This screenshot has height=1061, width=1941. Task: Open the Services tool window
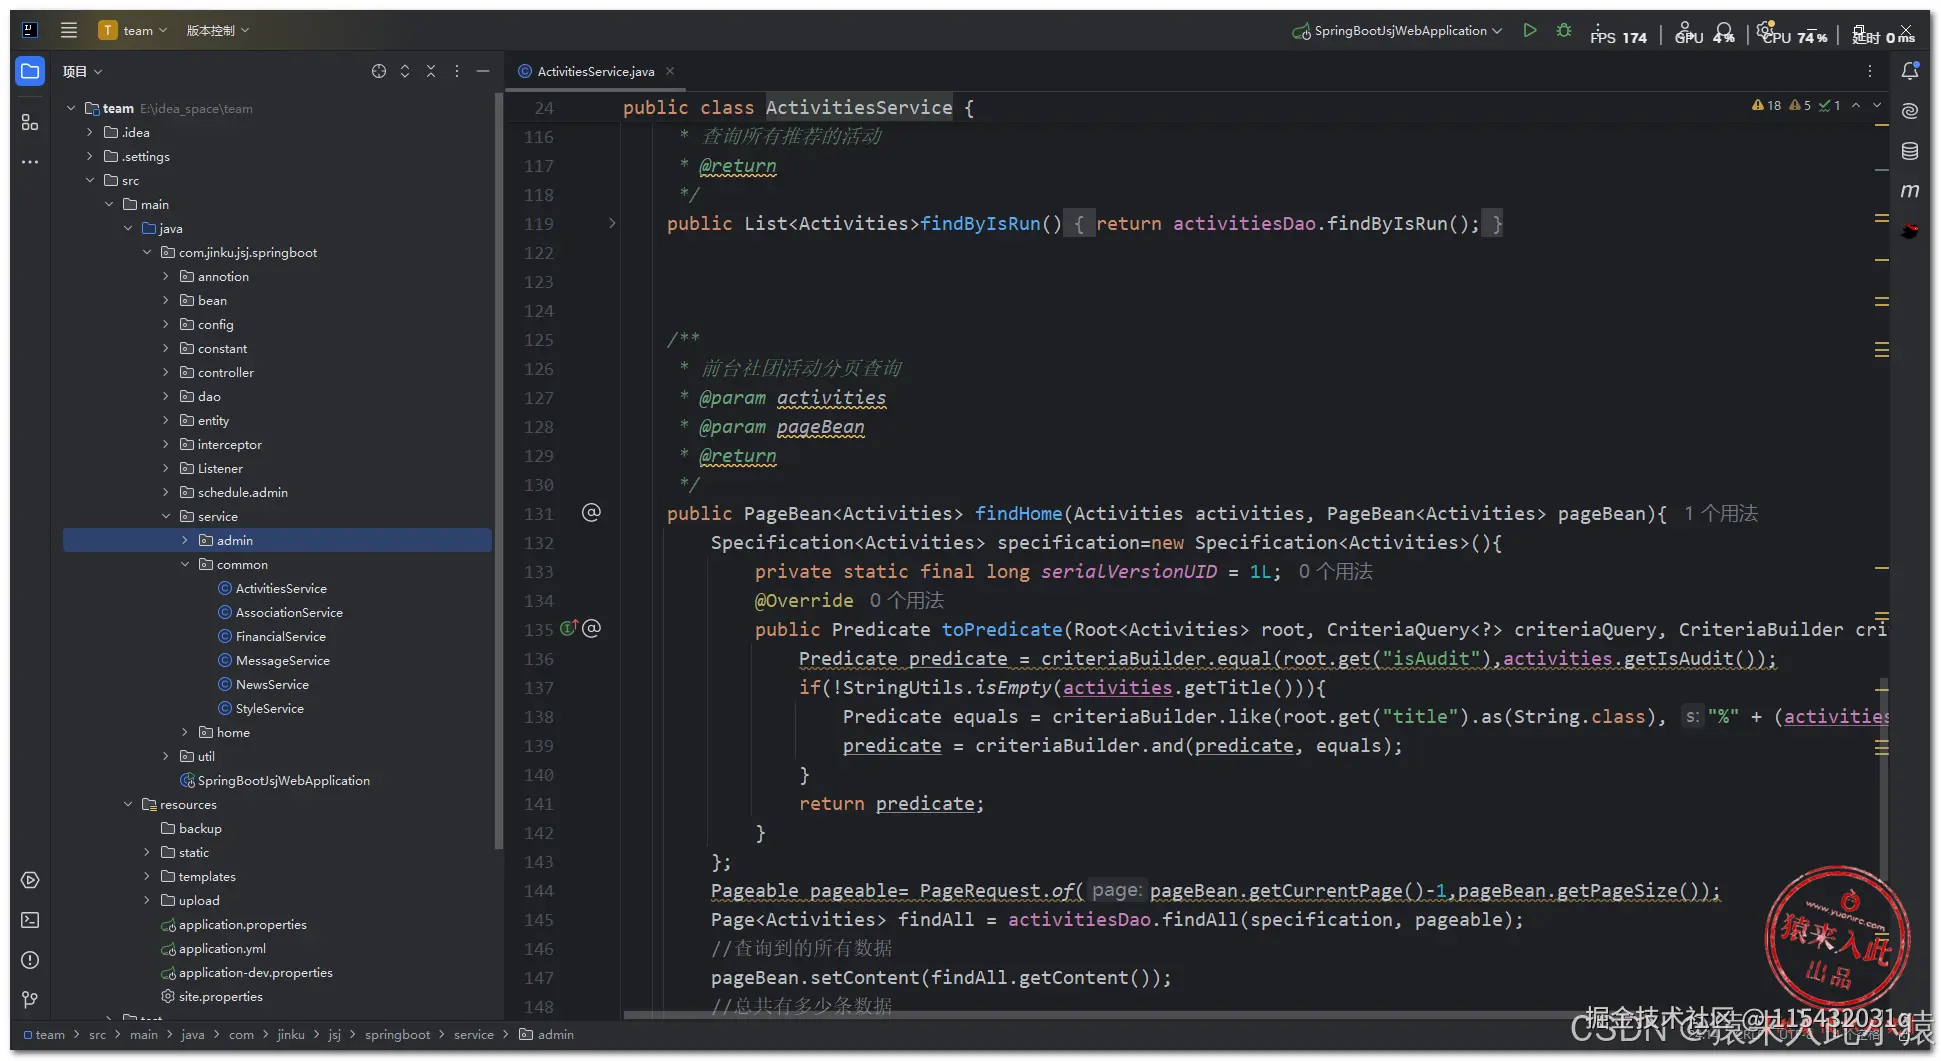coord(30,880)
